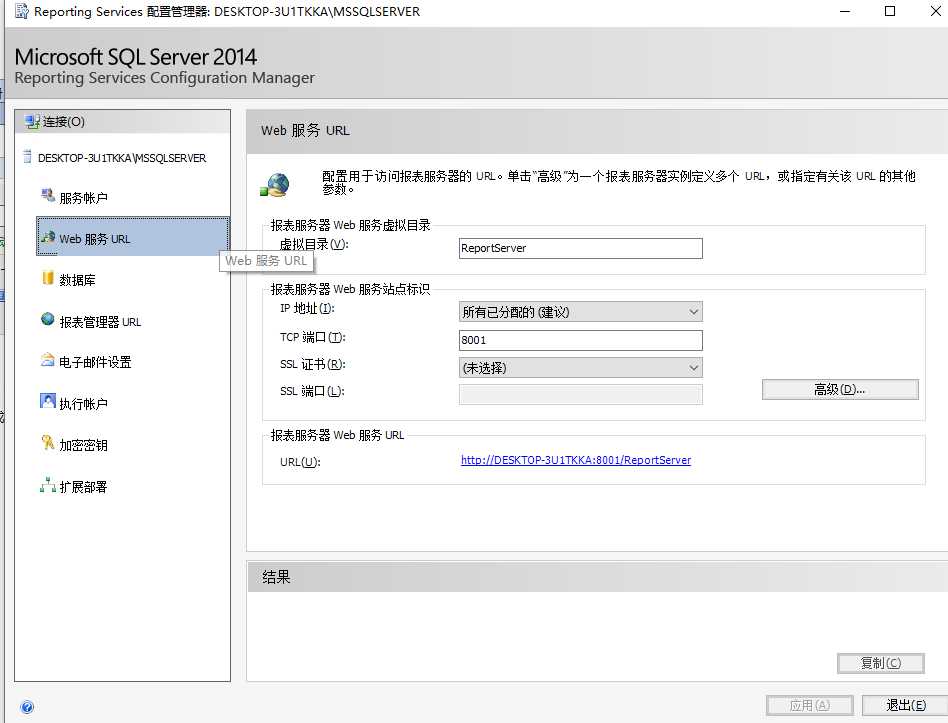The image size is (948, 723).
Task: Click the 虚拟目录 ReportServer input field
Action: tap(581, 248)
